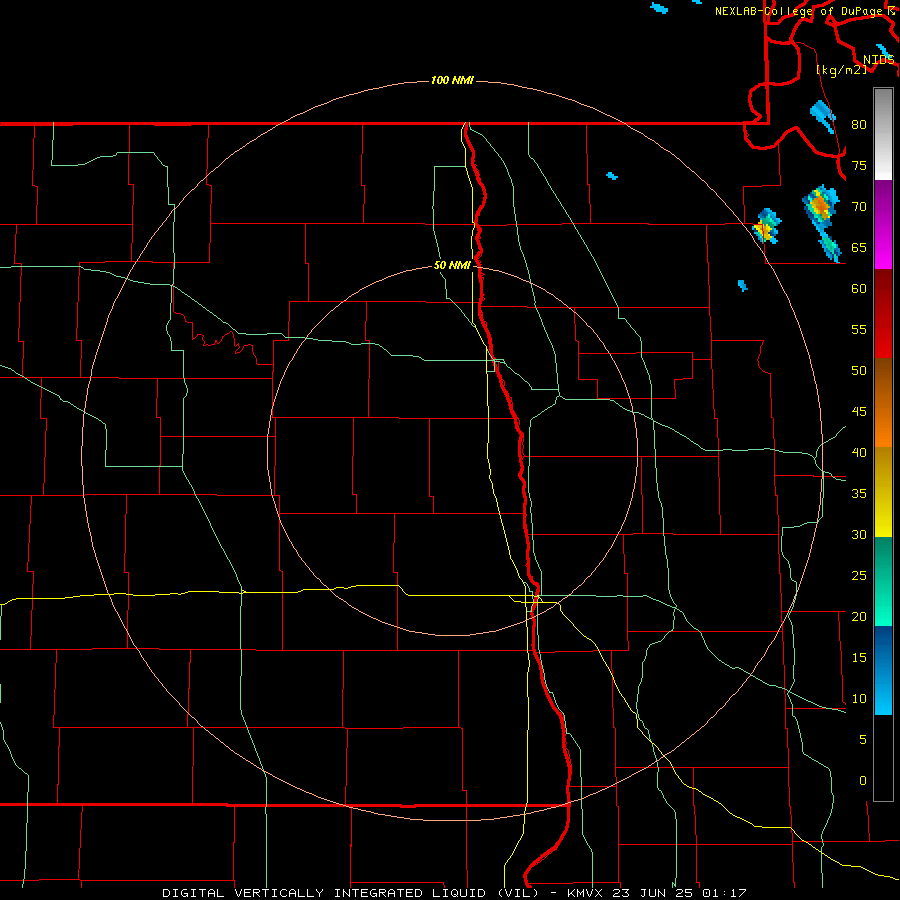Click the 65 value on the VIL scale
900x900 pixels.
point(859,247)
